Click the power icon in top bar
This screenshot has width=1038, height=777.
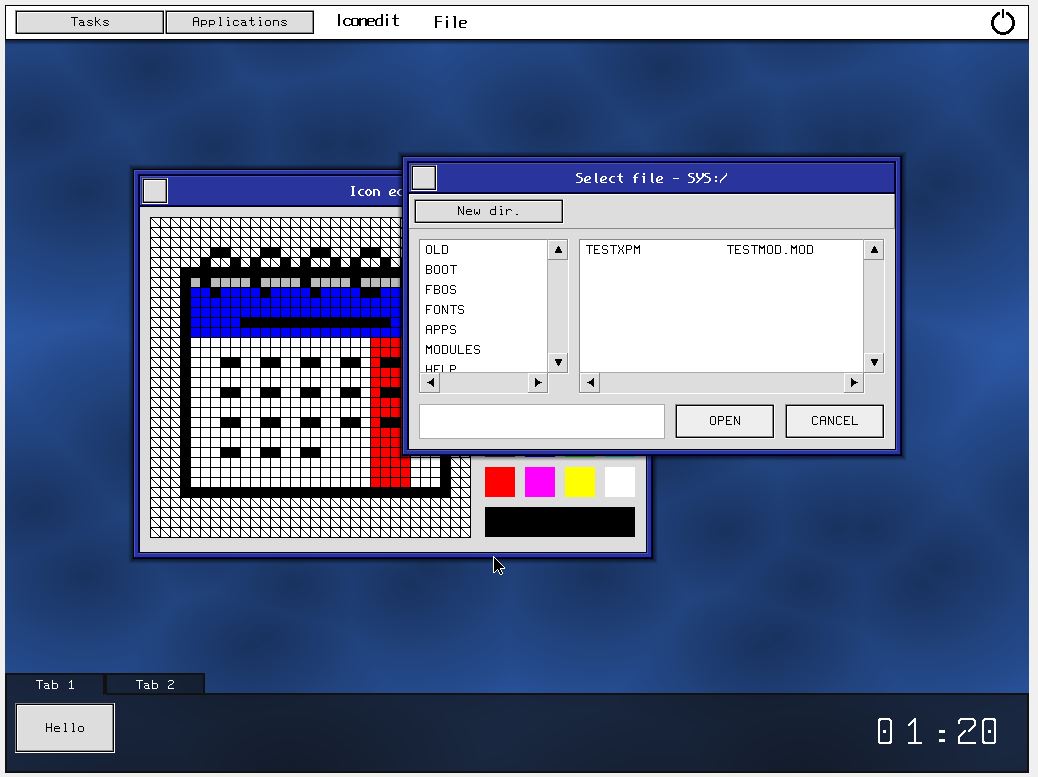coord(1002,22)
